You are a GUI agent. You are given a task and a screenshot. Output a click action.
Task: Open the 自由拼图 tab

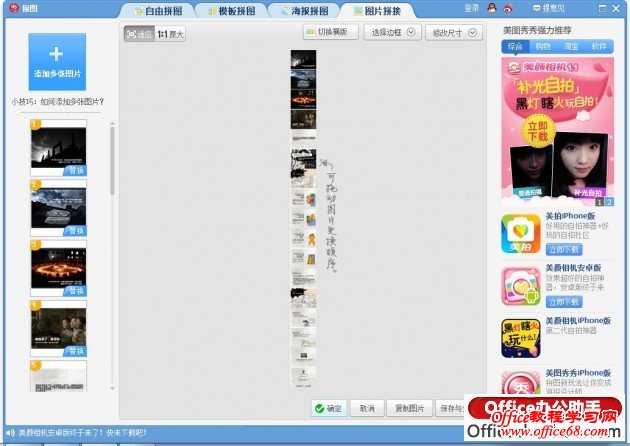[x=158, y=11]
